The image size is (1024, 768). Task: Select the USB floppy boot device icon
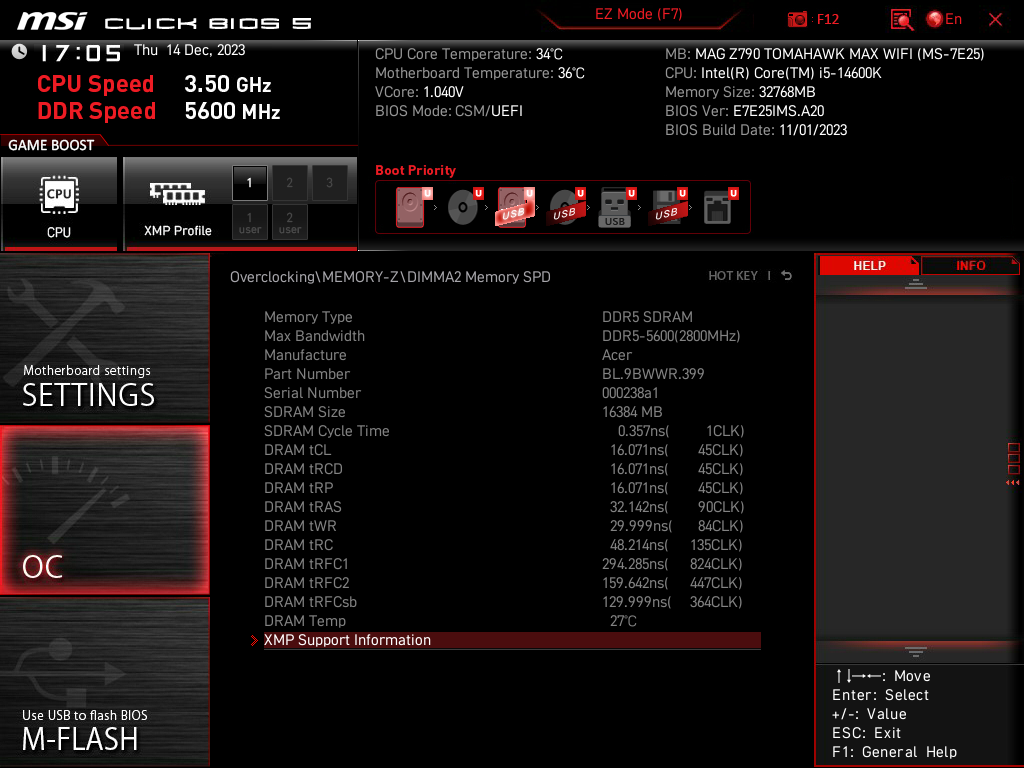point(667,207)
